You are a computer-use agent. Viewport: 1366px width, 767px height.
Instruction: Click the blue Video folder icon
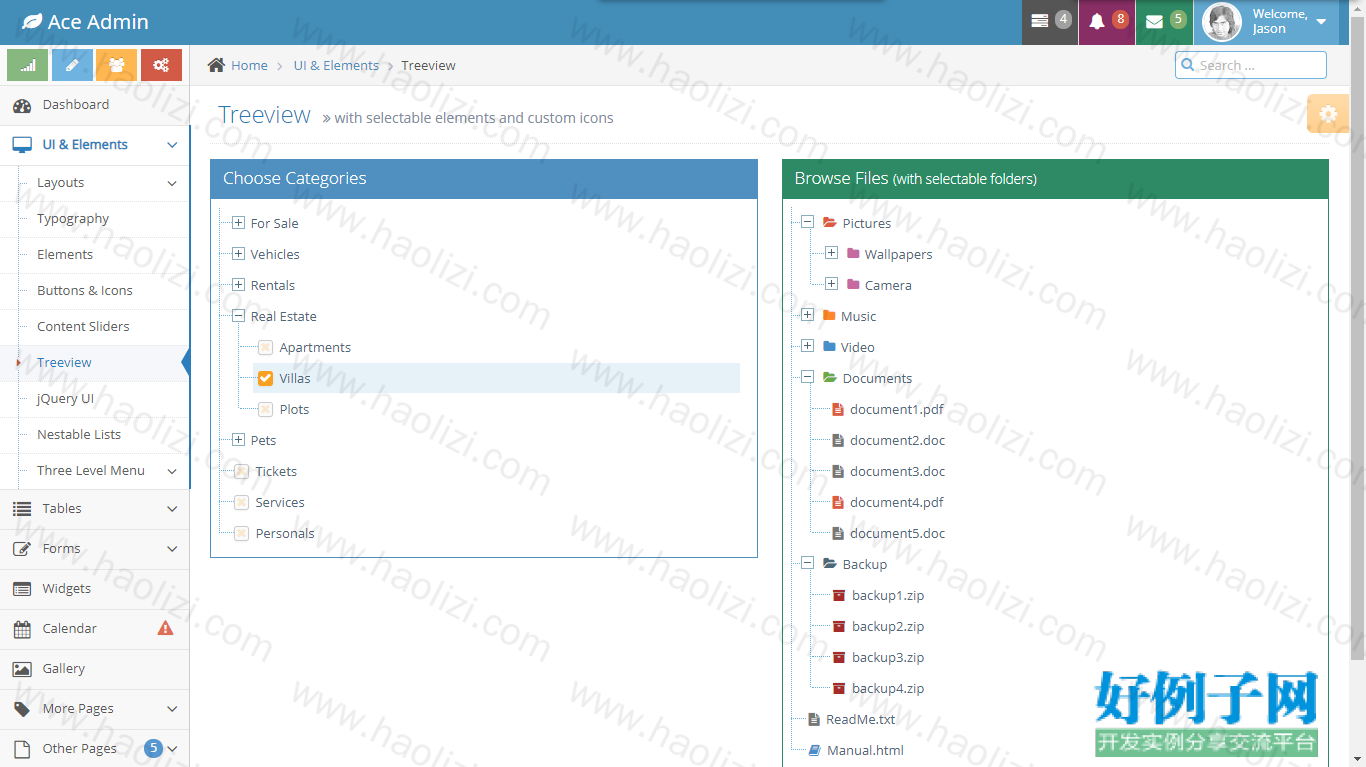point(829,347)
